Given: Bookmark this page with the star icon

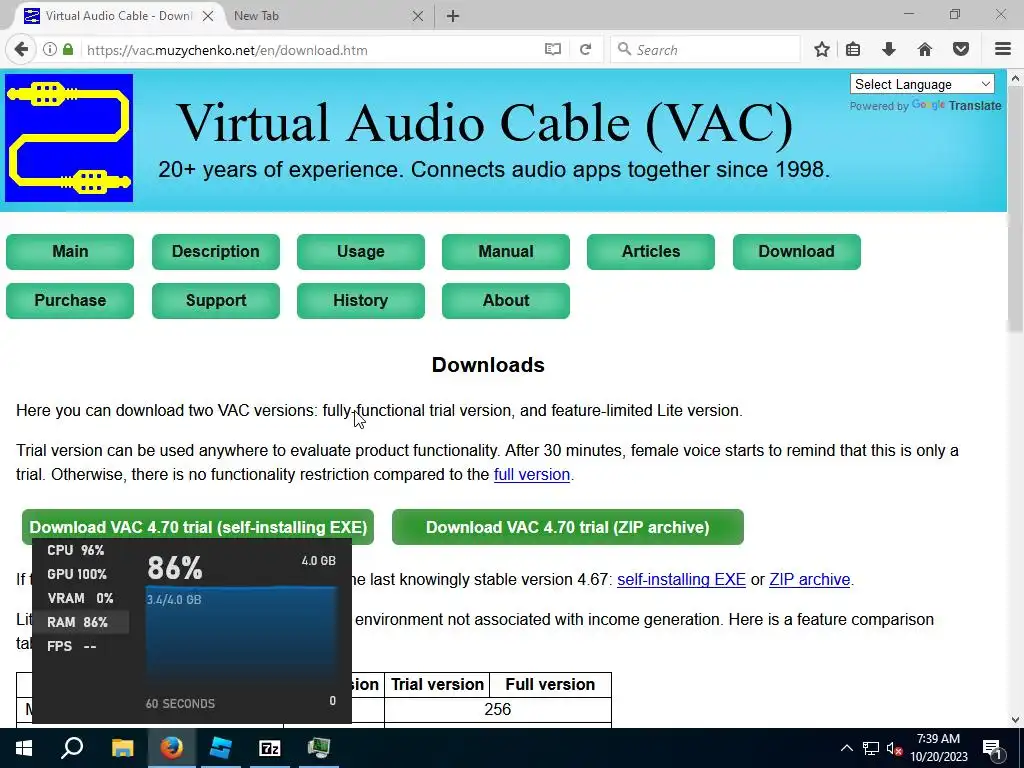Looking at the screenshot, I should pos(822,50).
